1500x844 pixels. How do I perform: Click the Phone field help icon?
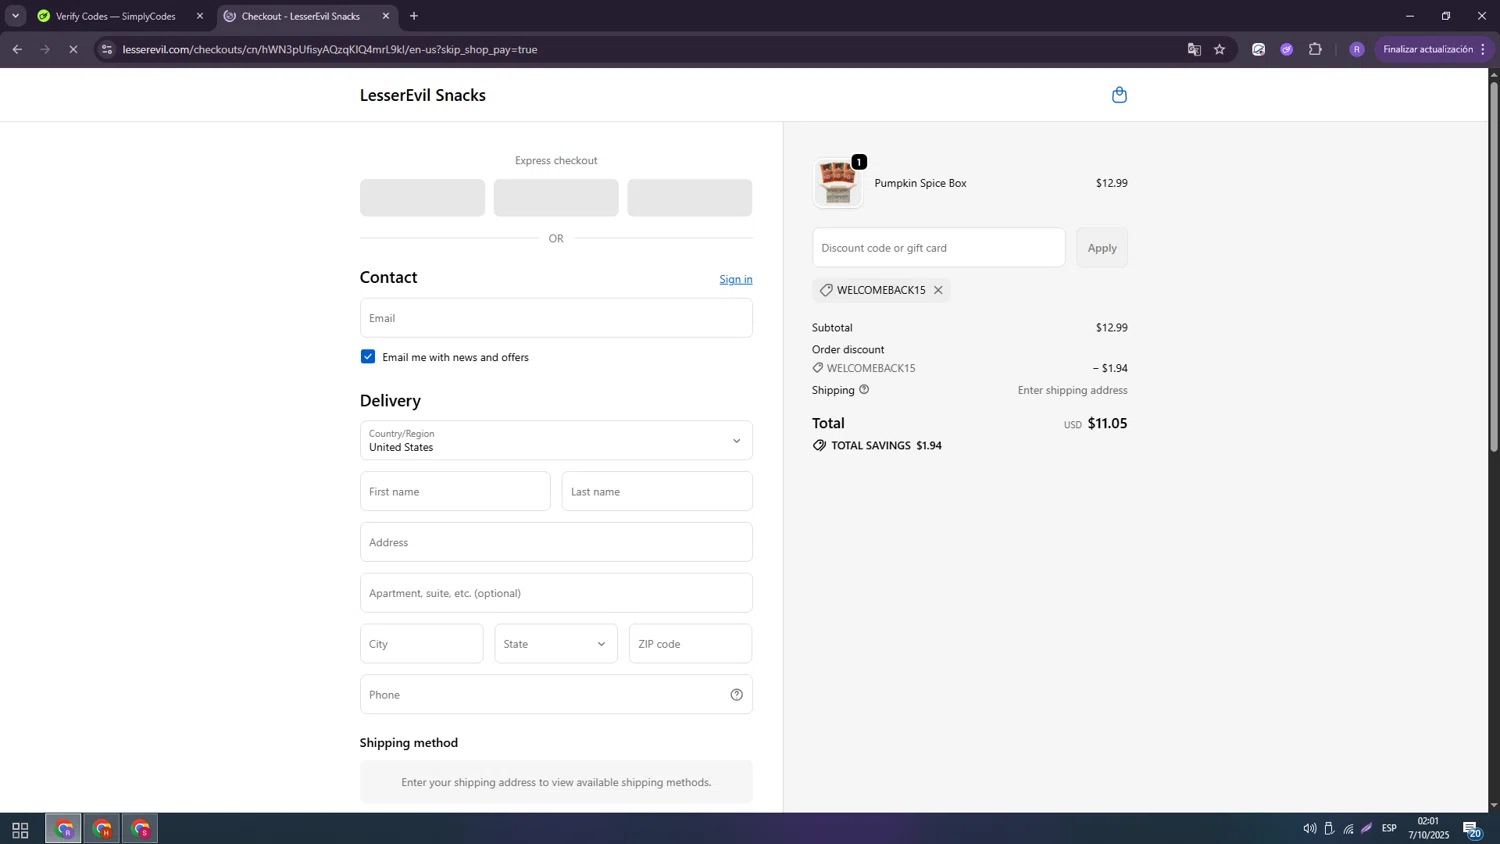(736, 695)
